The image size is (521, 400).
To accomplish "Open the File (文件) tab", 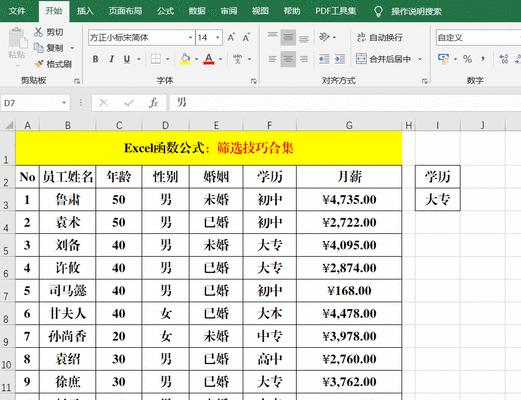I will pos(17,11).
